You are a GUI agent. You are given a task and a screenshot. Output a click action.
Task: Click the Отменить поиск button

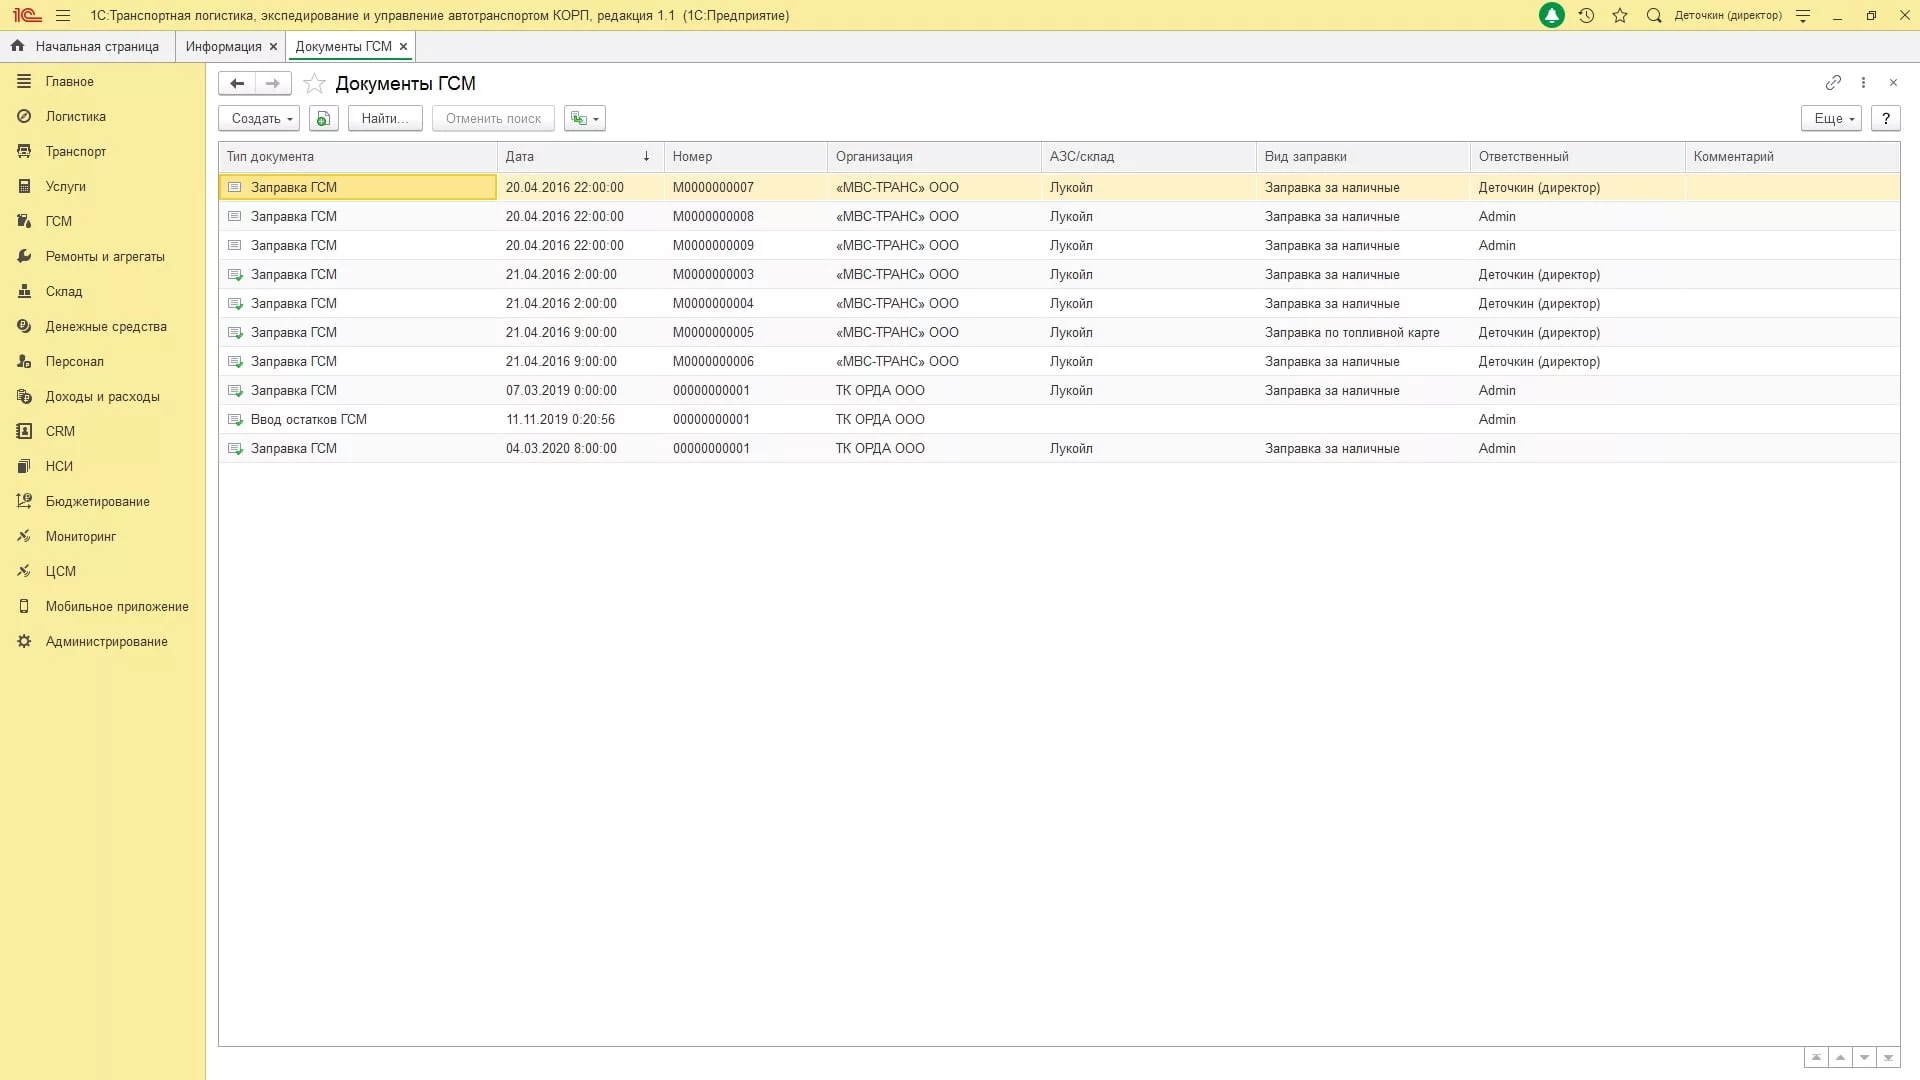[x=493, y=118]
